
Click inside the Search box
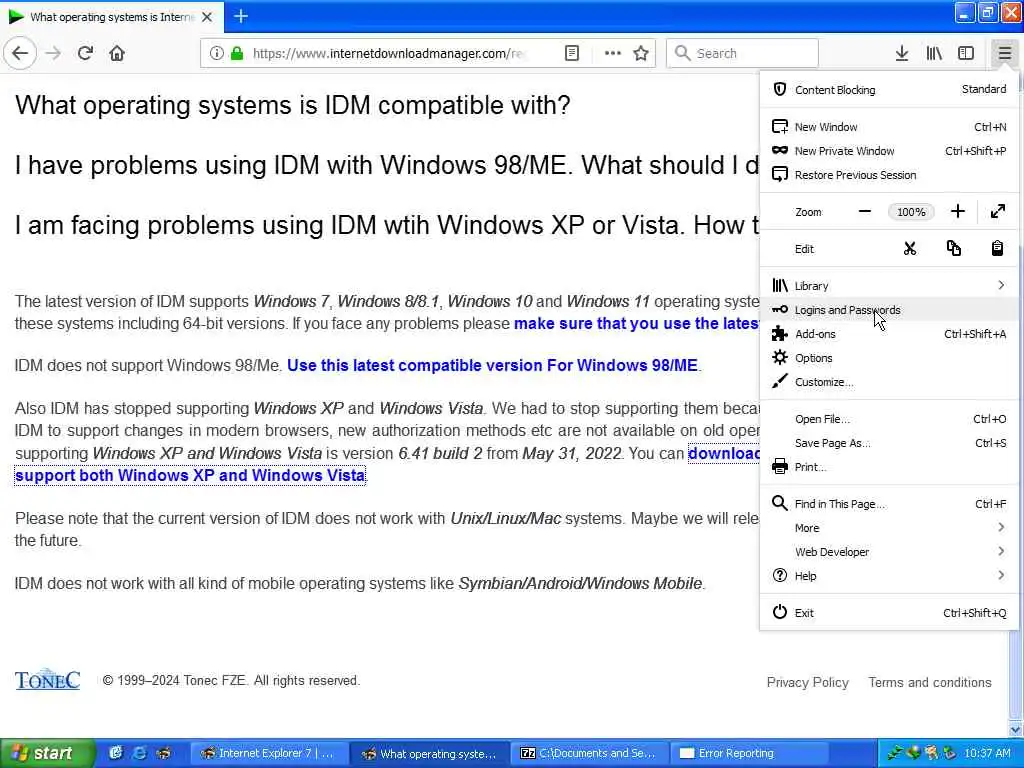coord(742,53)
